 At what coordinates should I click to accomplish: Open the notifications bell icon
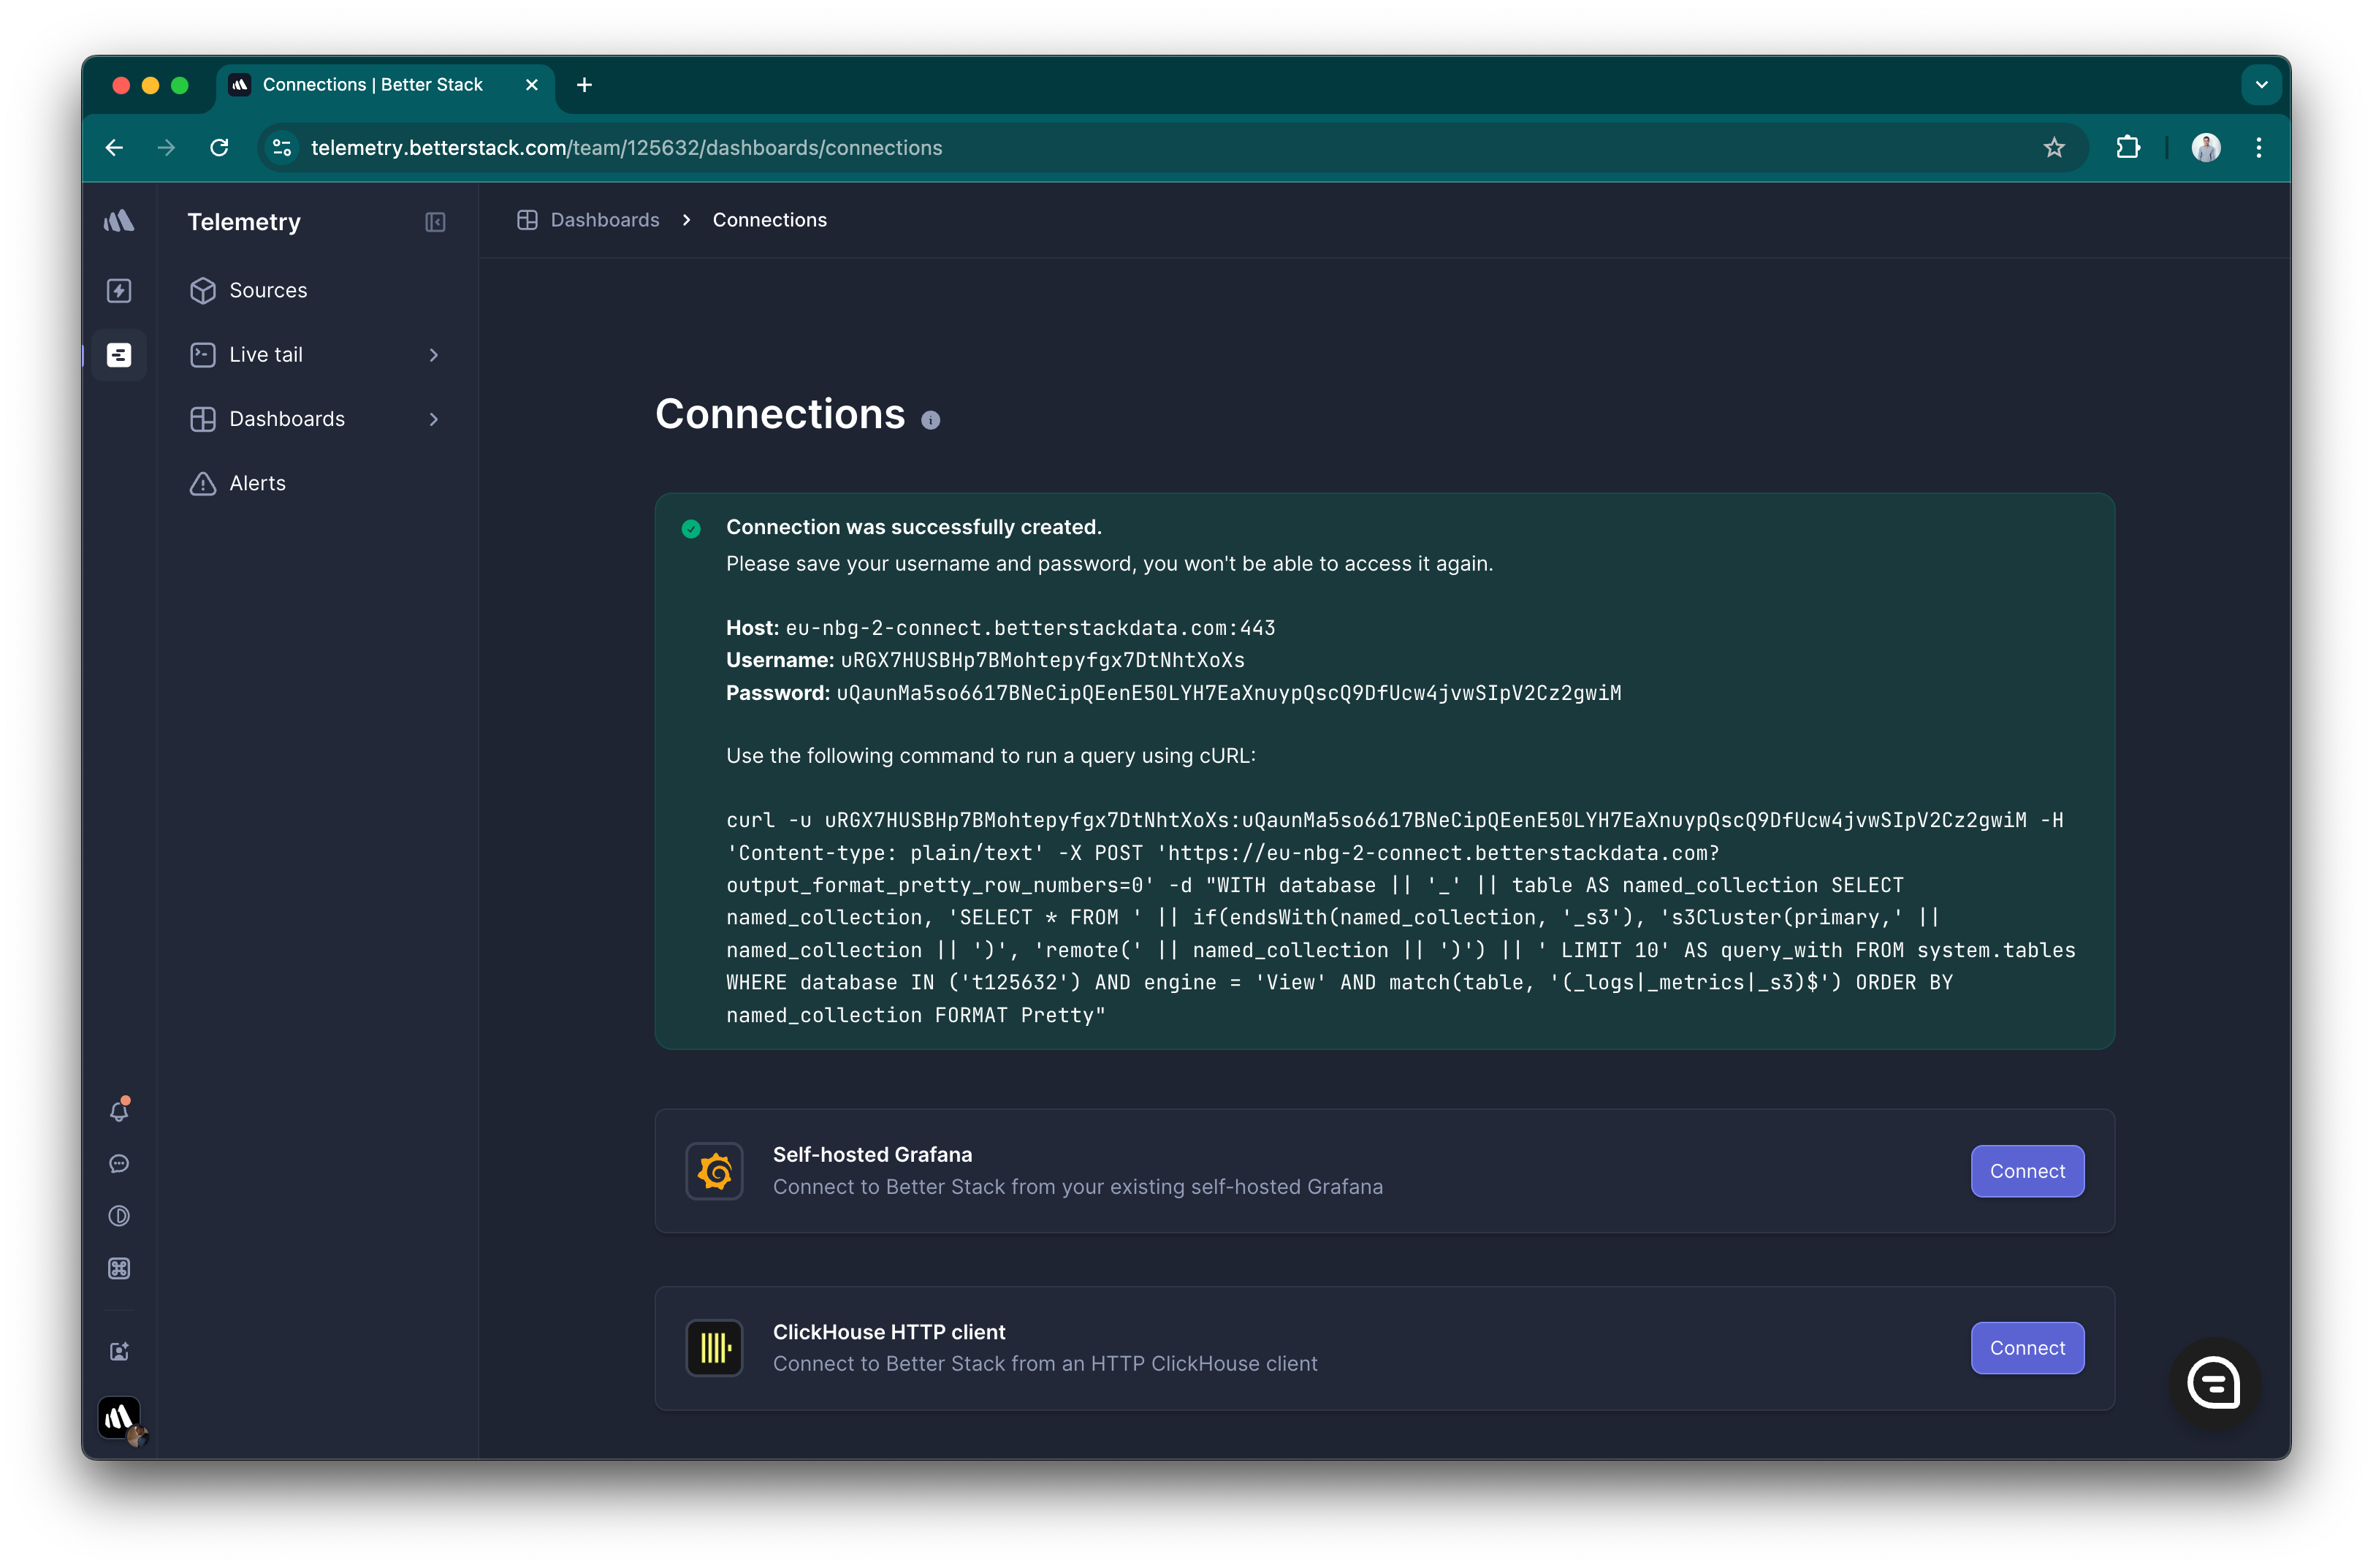[x=119, y=1111]
